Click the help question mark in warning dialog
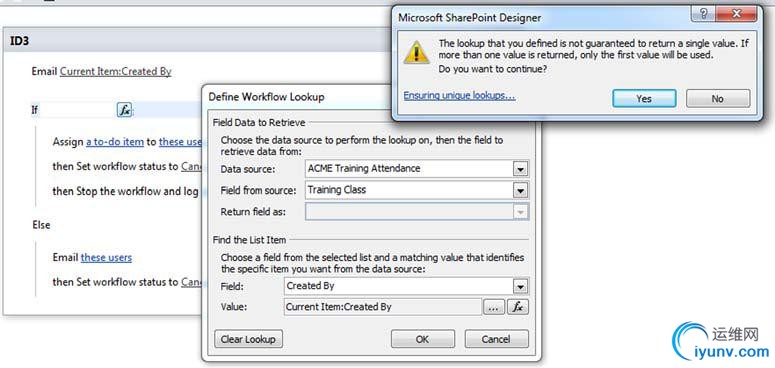This screenshot has height=368, width=775. click(x=704, y=14)
